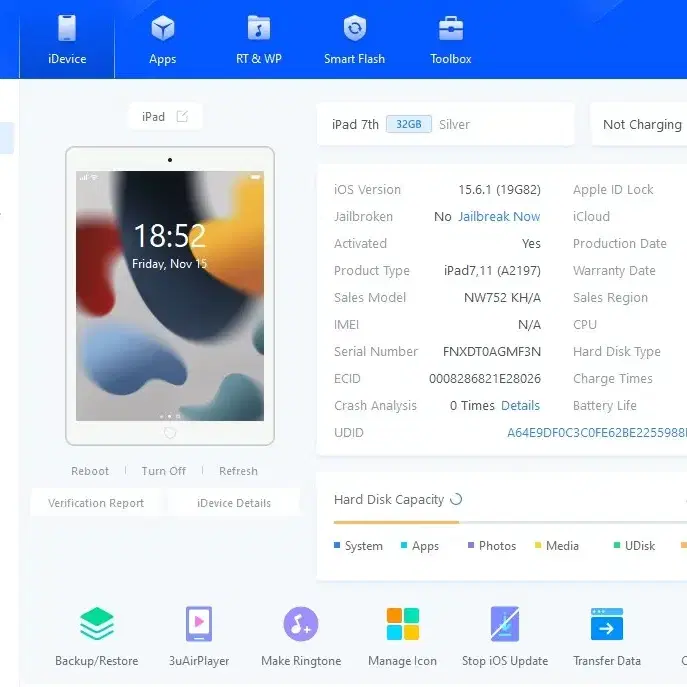Select iOS version 15.6.1 (19G82) value

click(499, 190)
